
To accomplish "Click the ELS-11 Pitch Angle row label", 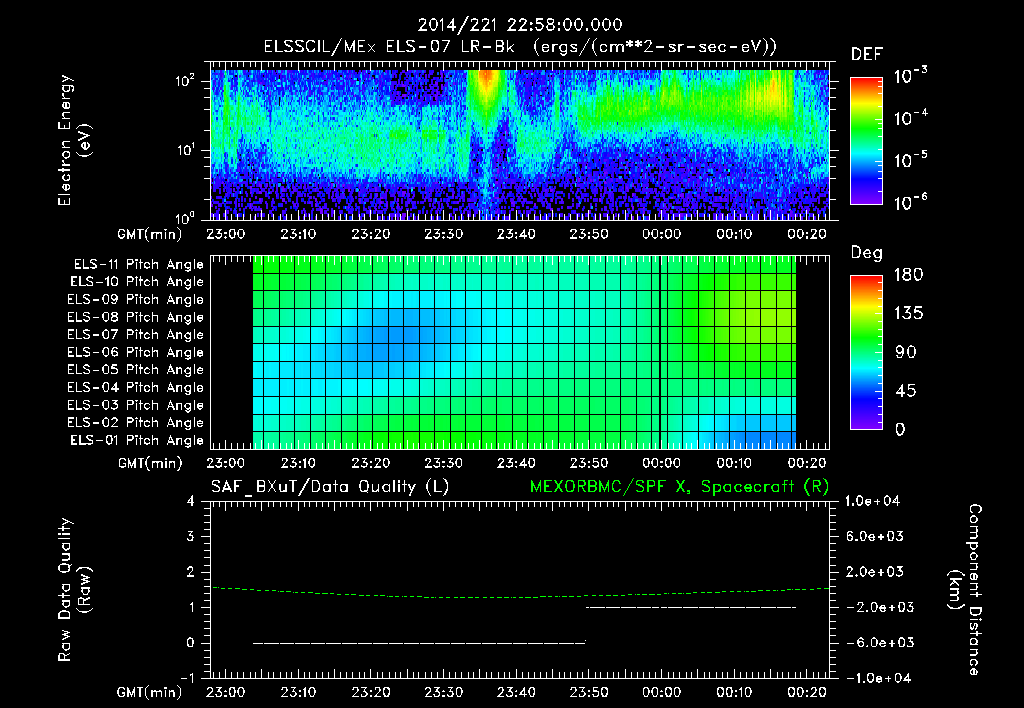I will click(x=138, y=265).
